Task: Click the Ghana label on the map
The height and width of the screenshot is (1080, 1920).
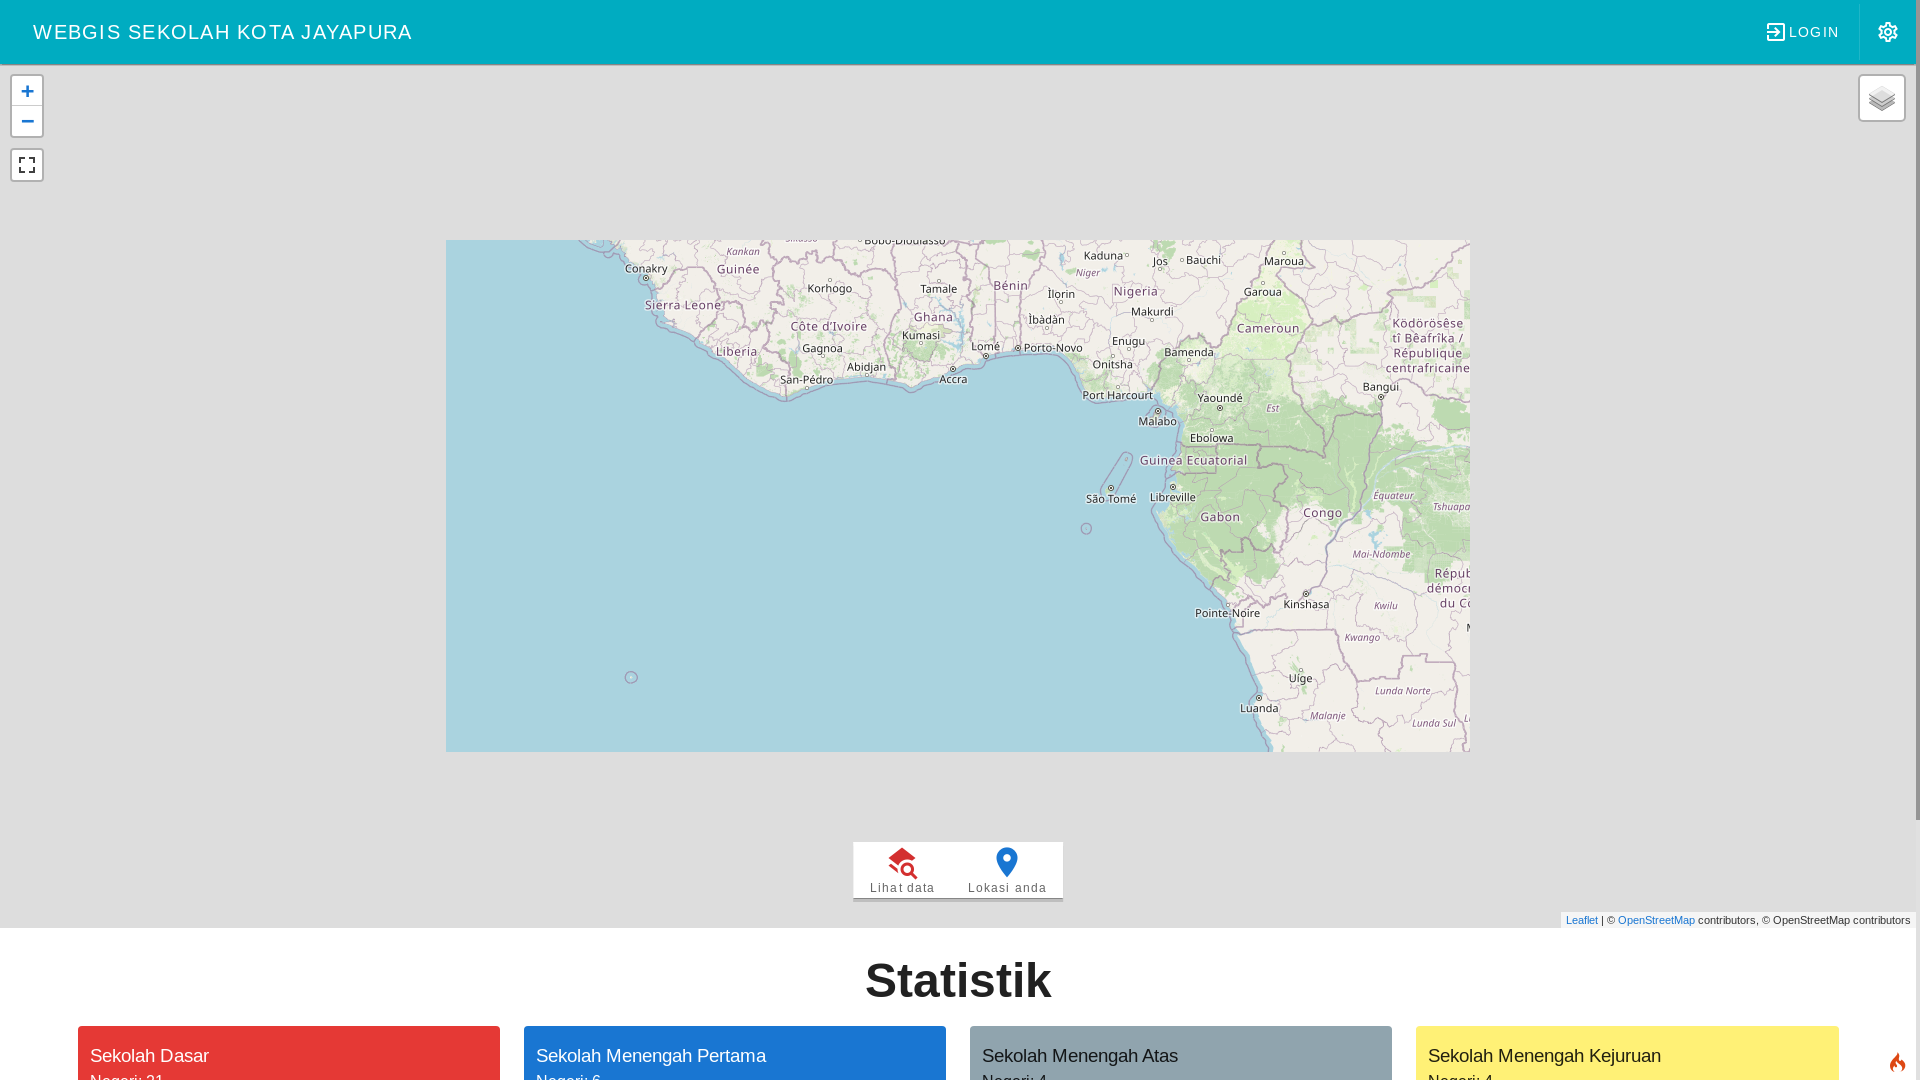Action: pyautogui.click(x=933, y=316)
